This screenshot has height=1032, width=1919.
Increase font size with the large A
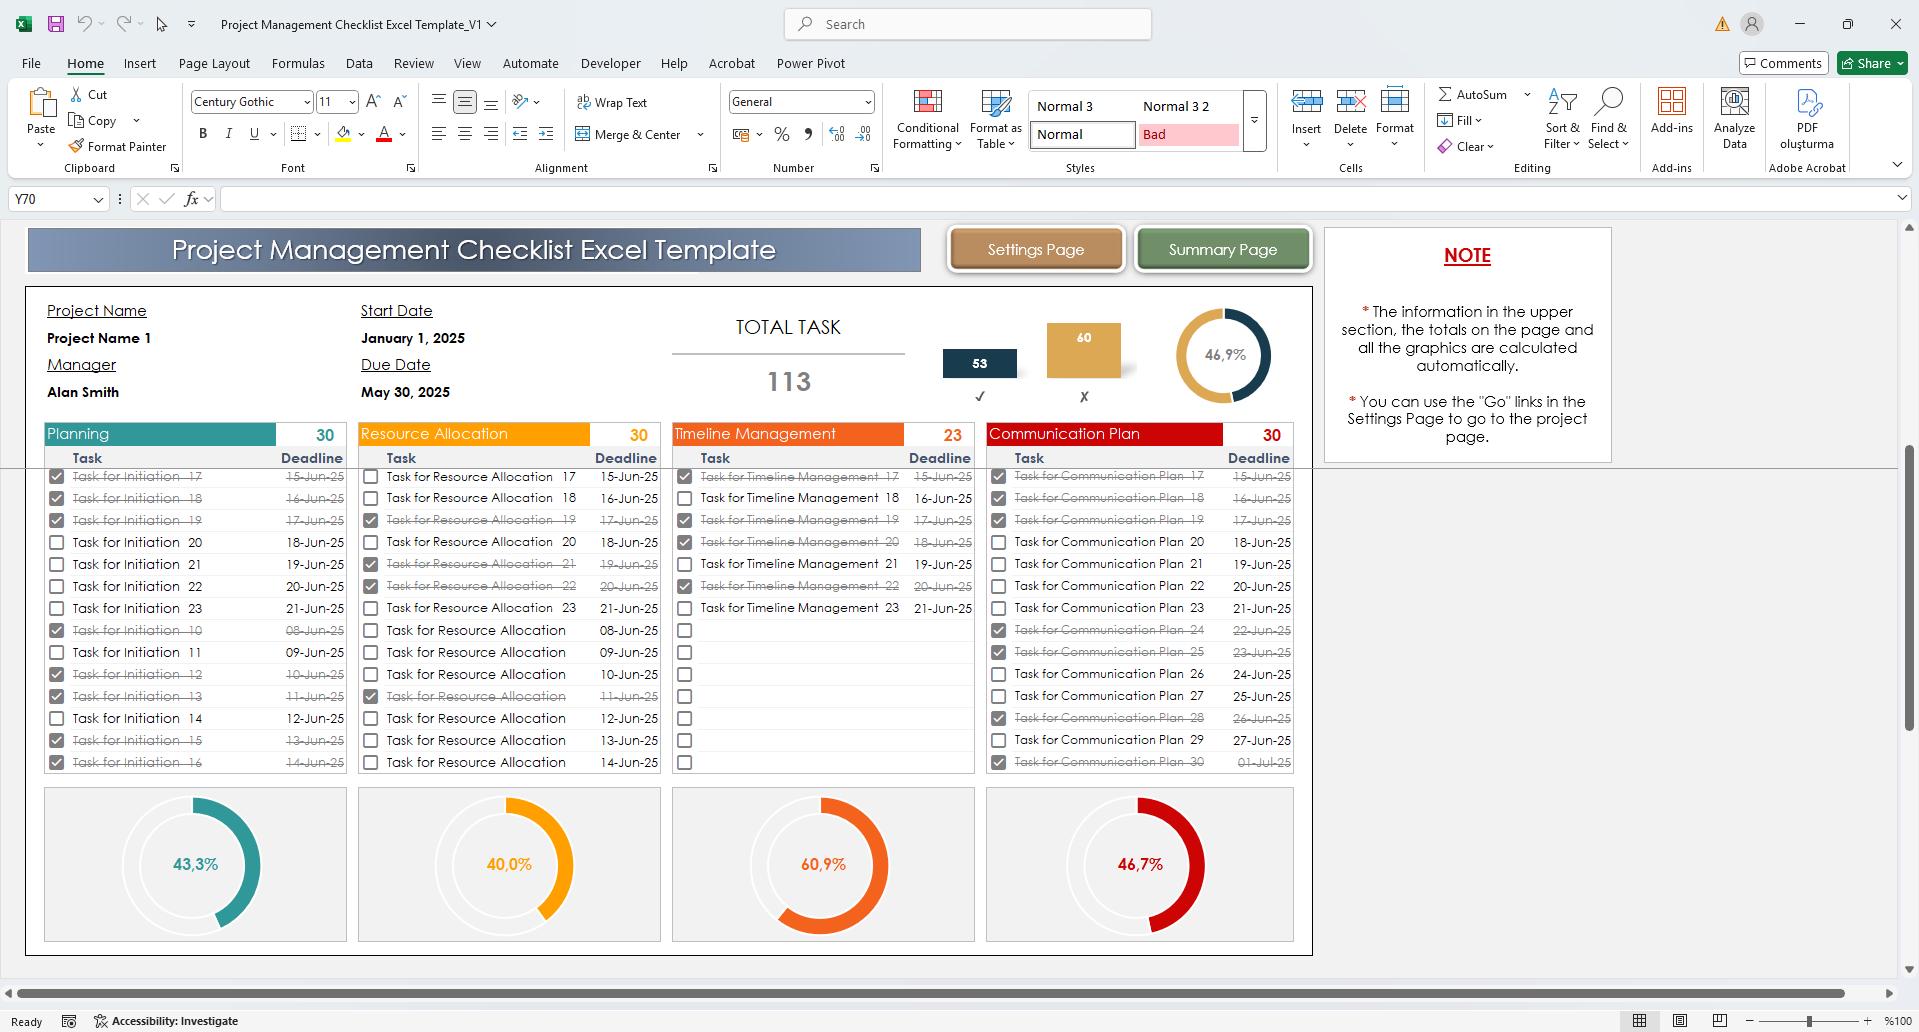373,101
